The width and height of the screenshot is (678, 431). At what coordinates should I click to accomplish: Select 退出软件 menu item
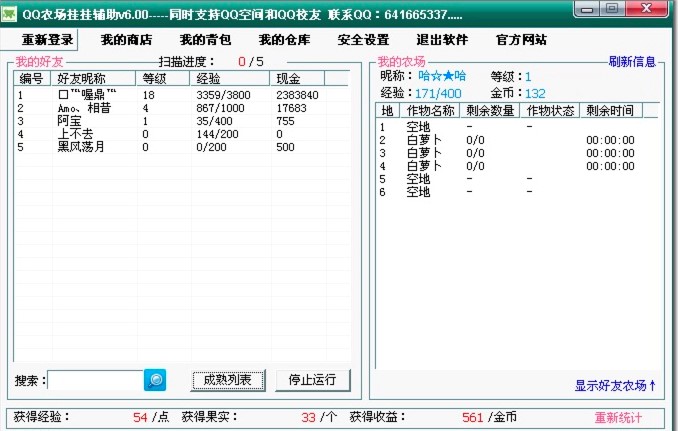pyautogui.click(x=442, y=40)
